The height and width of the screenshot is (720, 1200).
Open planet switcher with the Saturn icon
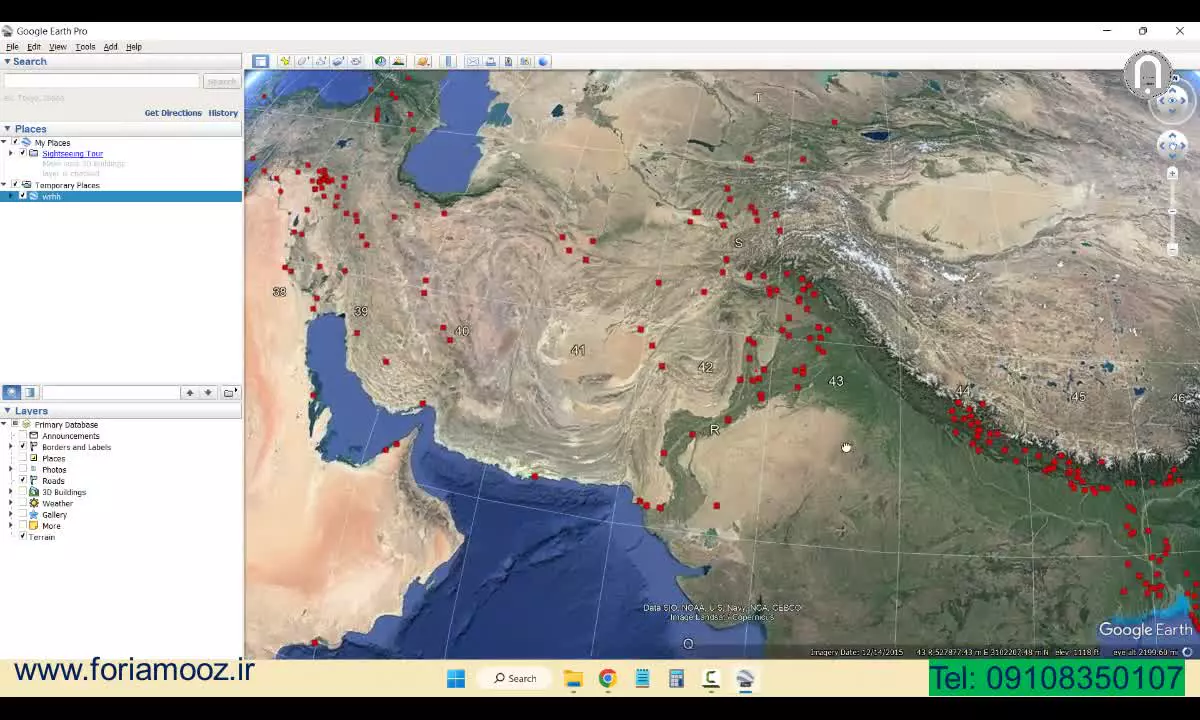click(x=421, y=61)
